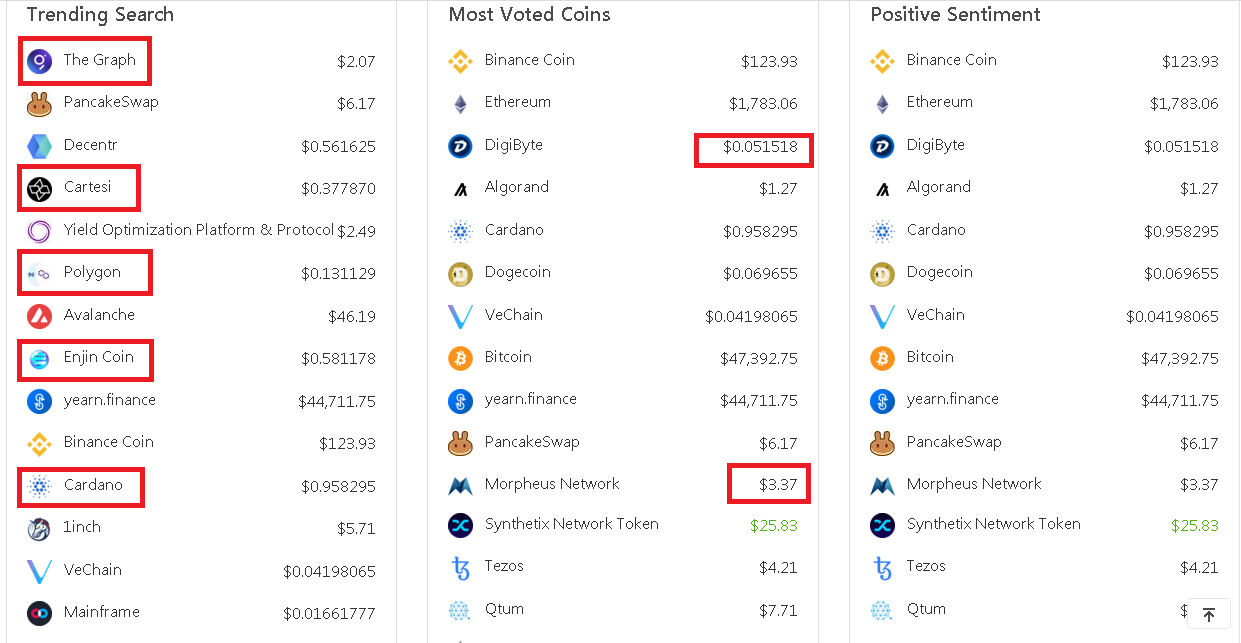This screenshot has width=1241, height=643.
Task: Open Cartesi in Trending Search
Action: 88,187
